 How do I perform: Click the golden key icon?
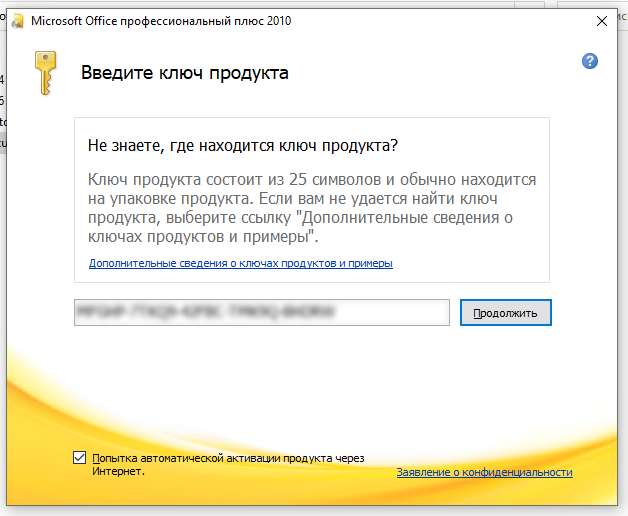point(45,73)
